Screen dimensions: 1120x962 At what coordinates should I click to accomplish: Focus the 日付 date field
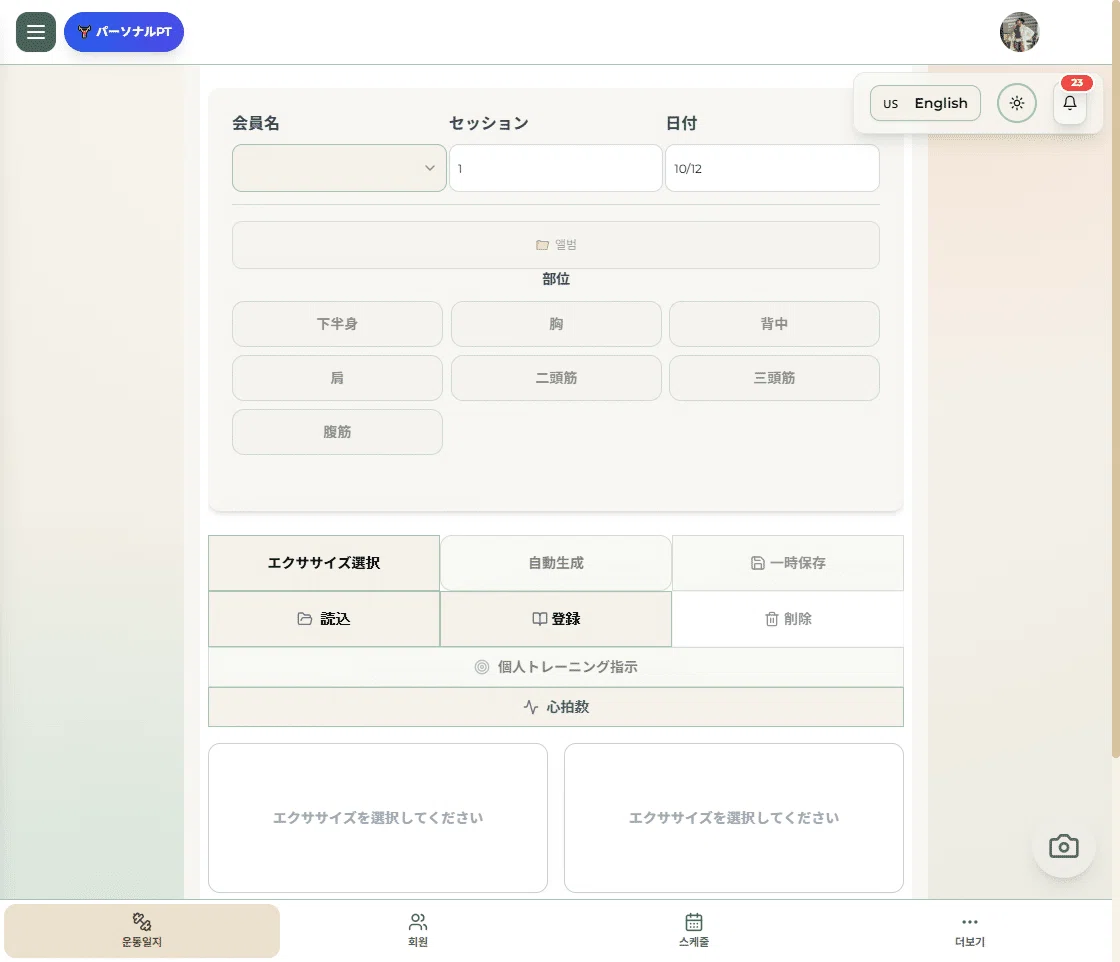tap(772, 169)
